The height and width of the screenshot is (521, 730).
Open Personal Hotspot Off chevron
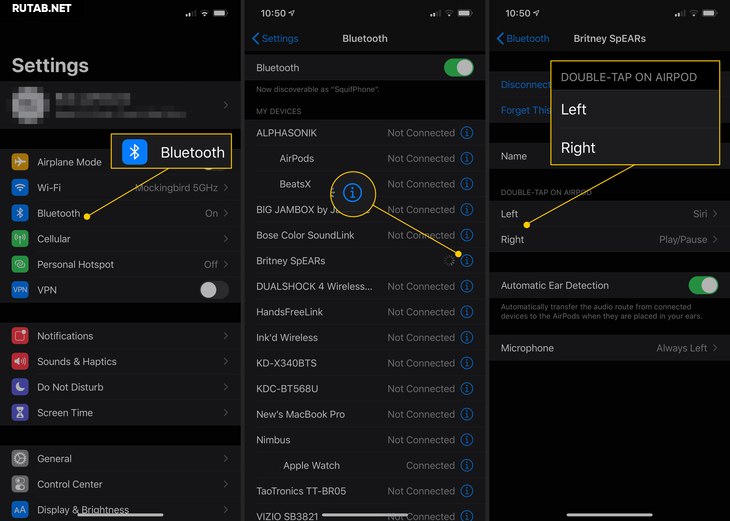[226, 264]
